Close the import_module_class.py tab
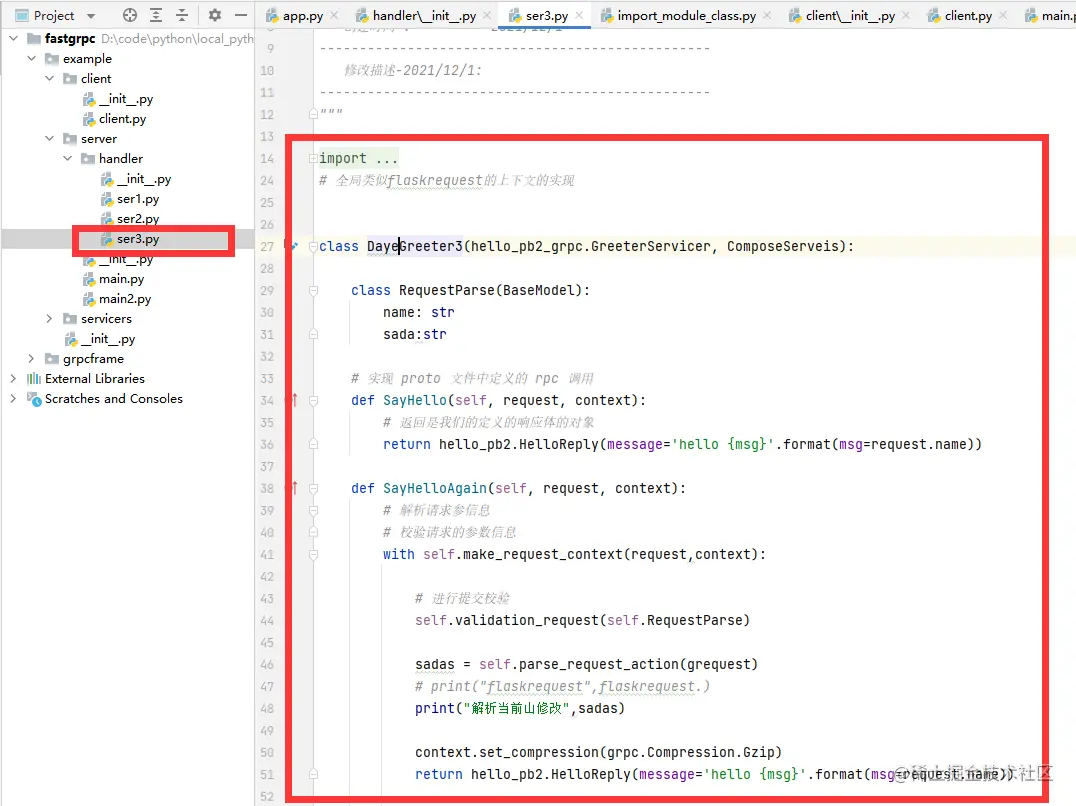The width and height of the screenshot is (1076, 806). pos(767,15)
